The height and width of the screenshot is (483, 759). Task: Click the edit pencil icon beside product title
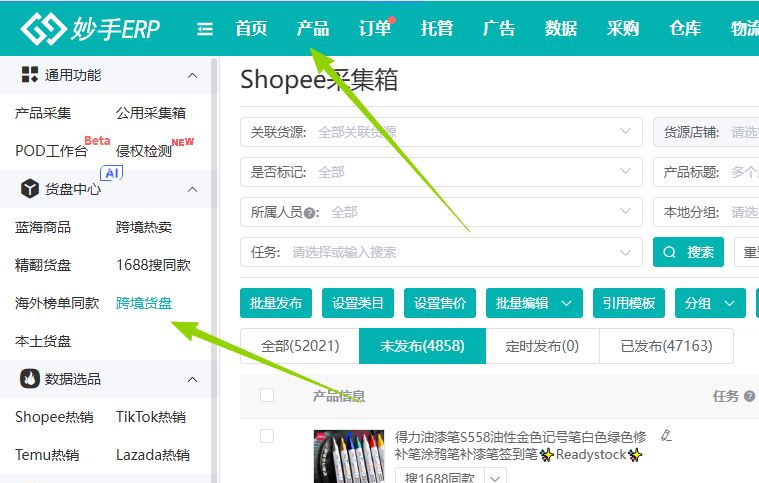coord(667,436)
